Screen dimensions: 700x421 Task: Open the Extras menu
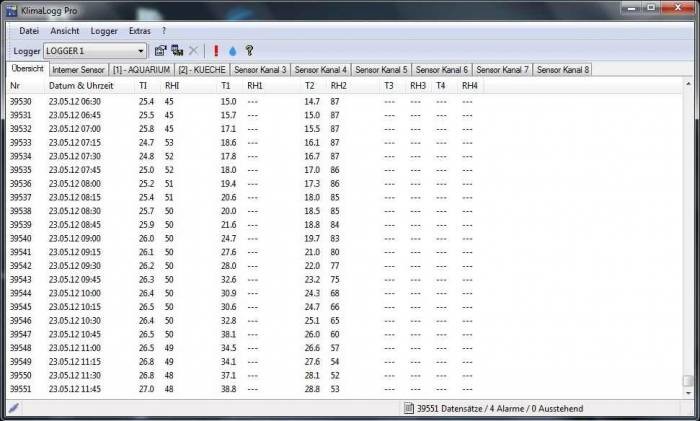[140, 31]
